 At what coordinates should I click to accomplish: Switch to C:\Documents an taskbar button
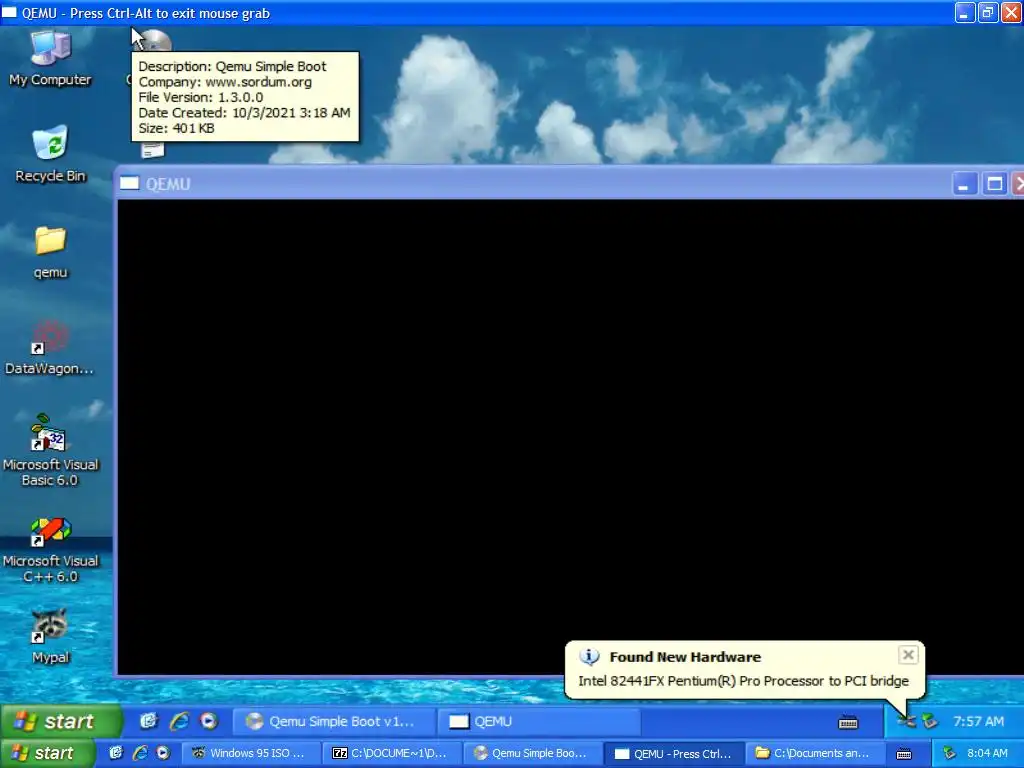[814, 754]
